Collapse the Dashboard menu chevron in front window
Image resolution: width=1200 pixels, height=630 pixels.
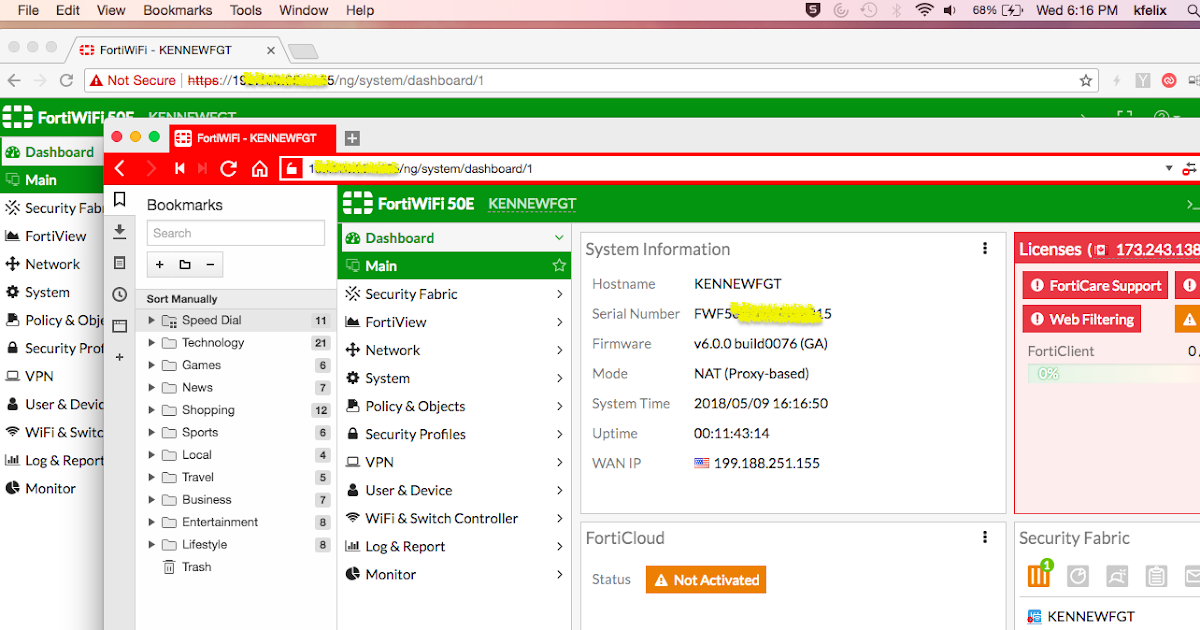coord(559,238)
